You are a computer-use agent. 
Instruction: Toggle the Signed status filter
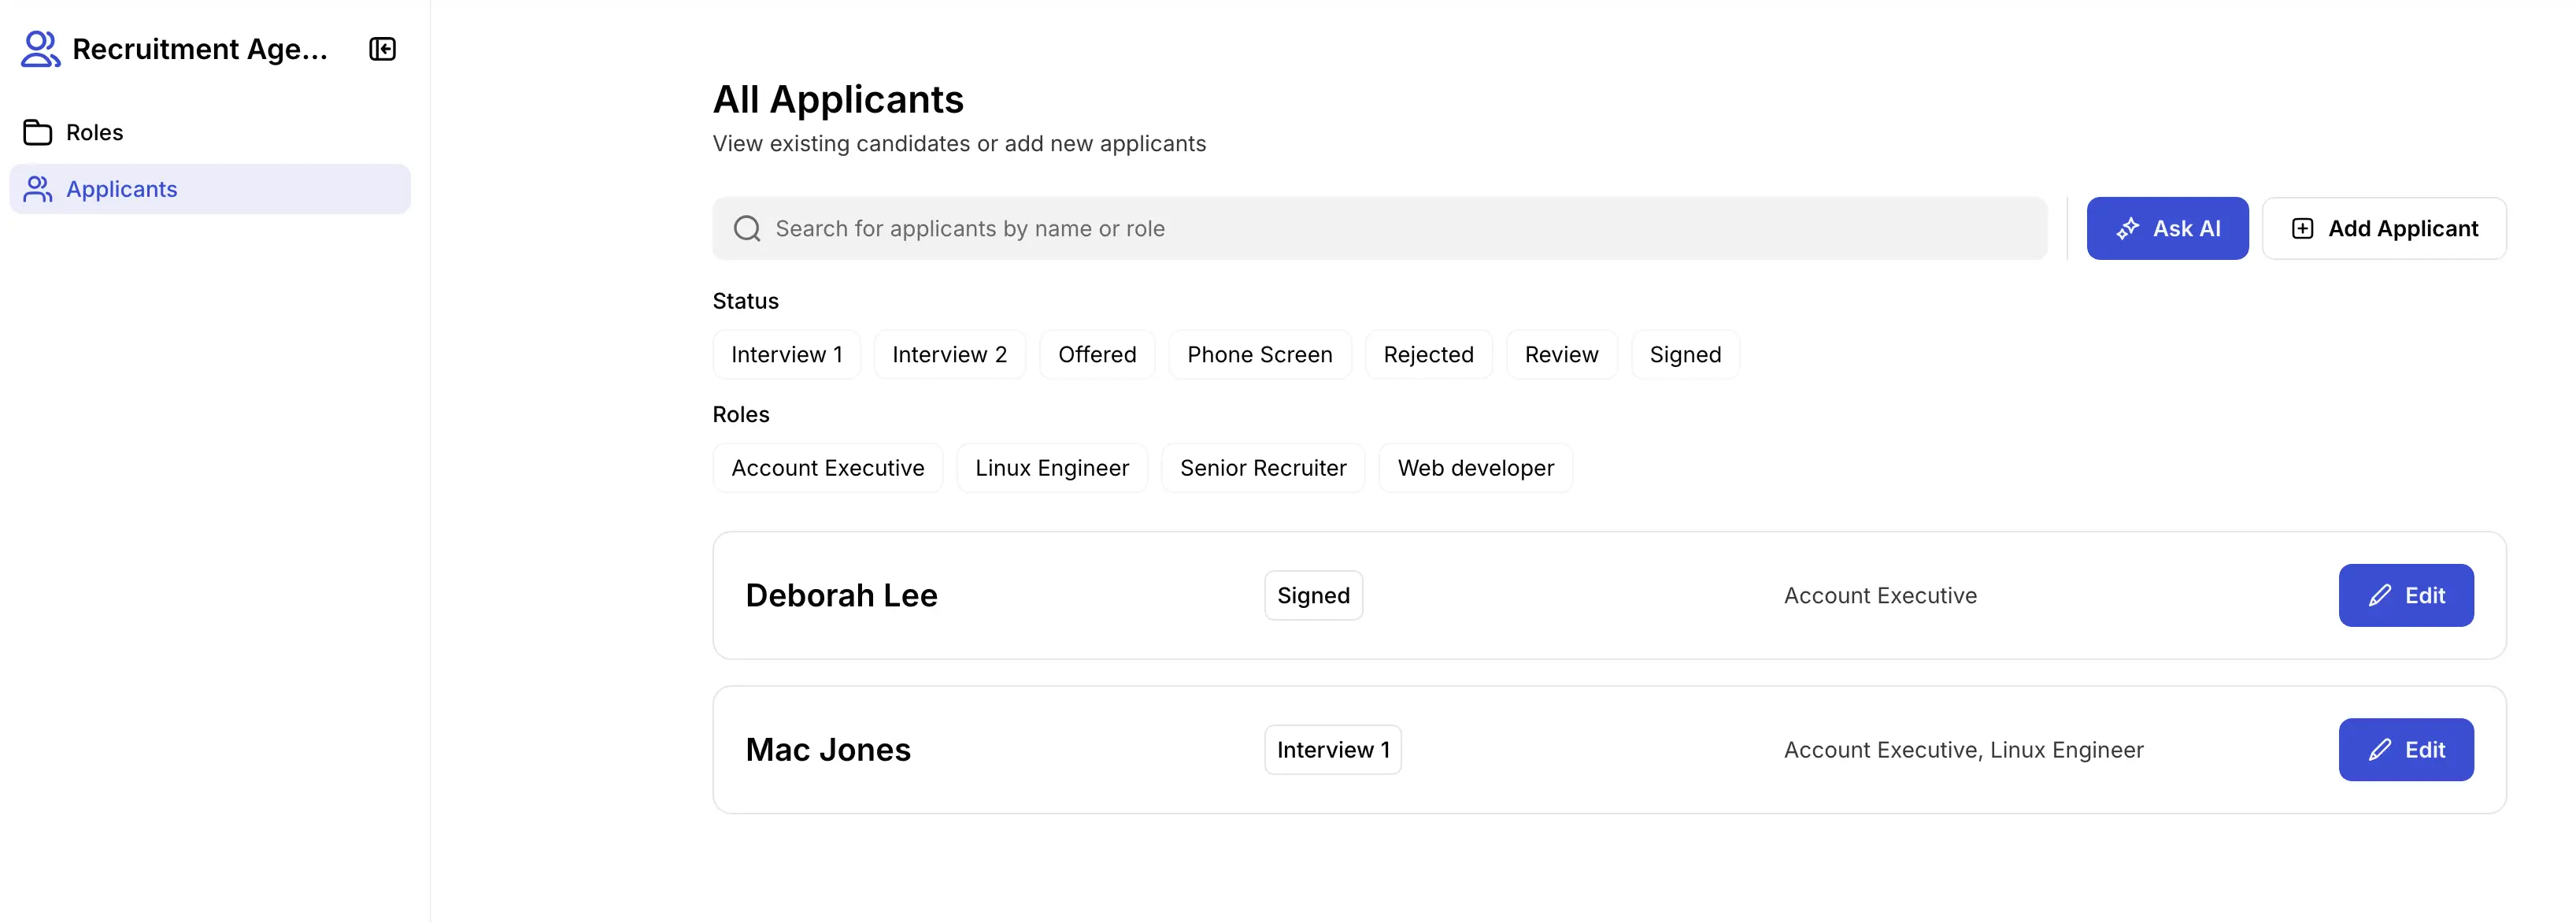1684,354
